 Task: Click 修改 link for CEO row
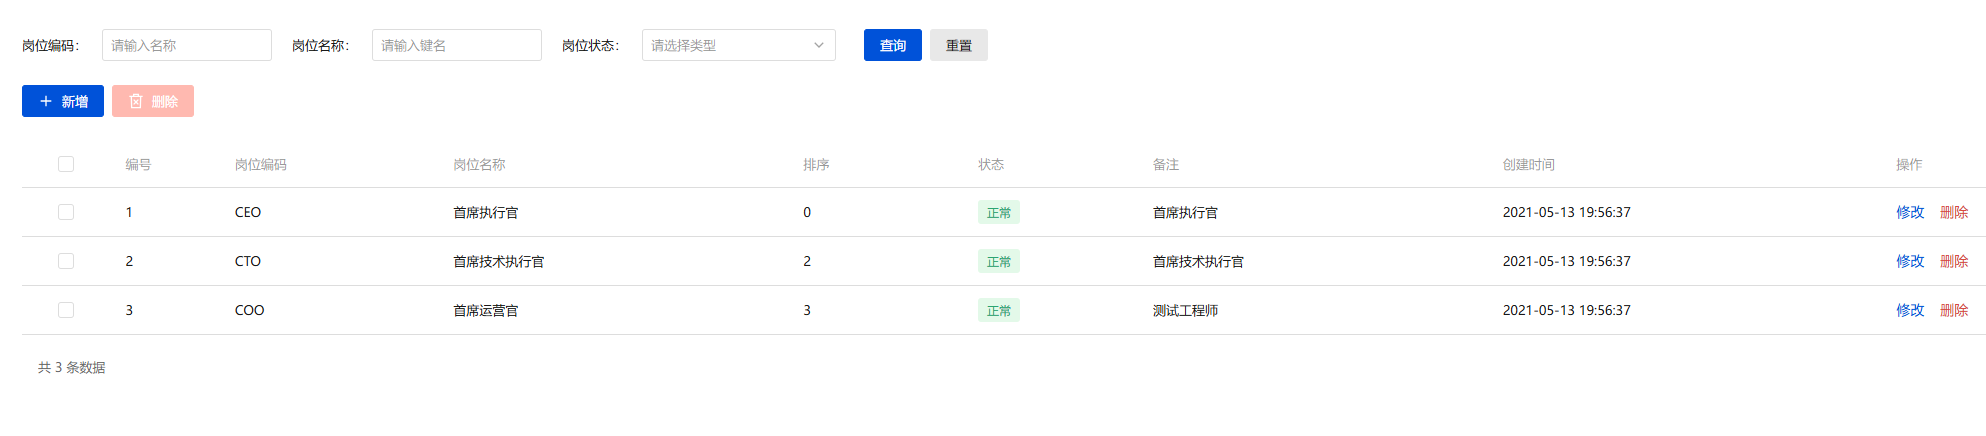[1909, 212]
